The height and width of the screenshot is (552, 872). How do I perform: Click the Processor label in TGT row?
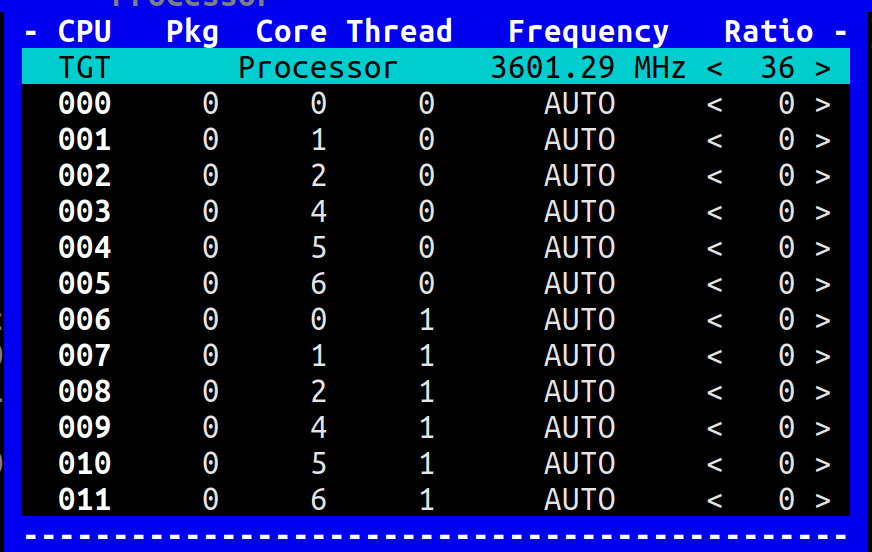tap(318, 68)
